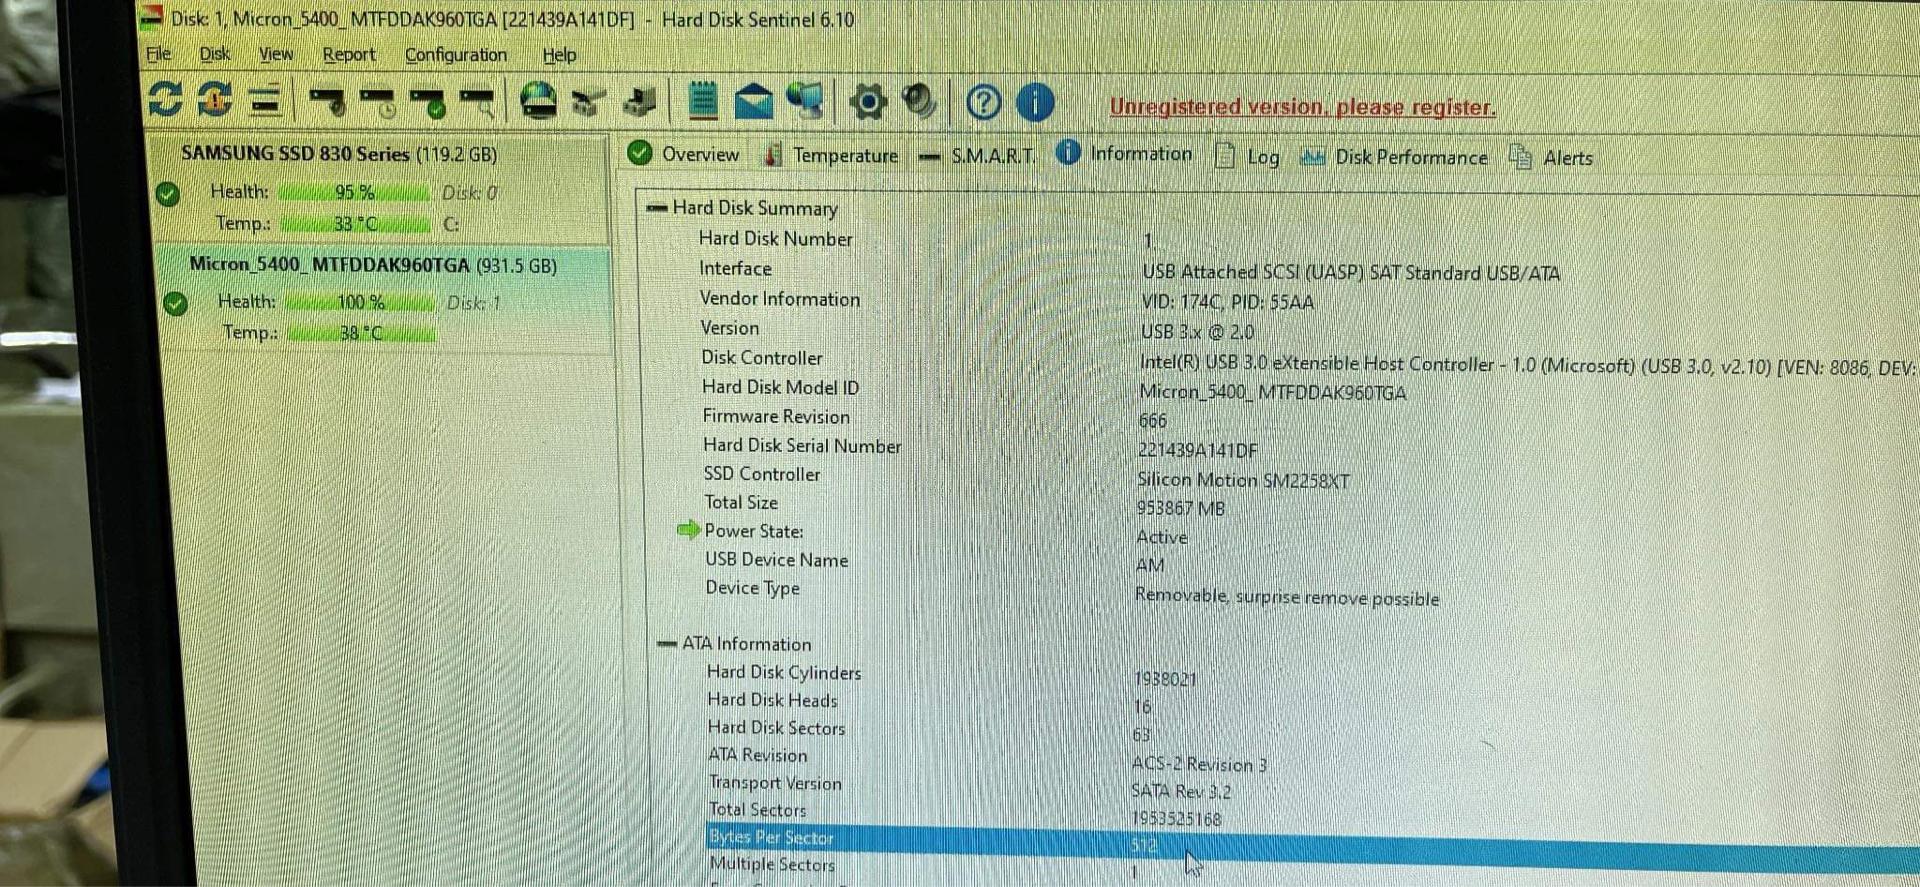Open the Help menu
The image size is (1920, 887).
click(559, 55)
